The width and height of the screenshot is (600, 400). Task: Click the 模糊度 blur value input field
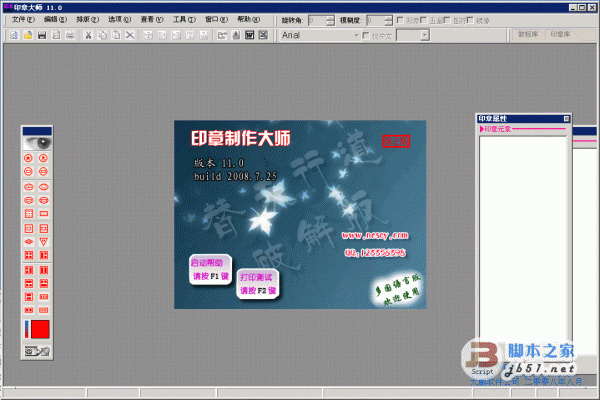pos(375,20)
